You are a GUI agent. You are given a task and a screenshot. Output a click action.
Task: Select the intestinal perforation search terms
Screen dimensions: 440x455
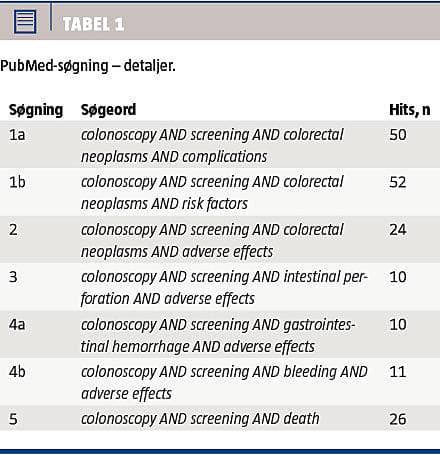(224, 288)
